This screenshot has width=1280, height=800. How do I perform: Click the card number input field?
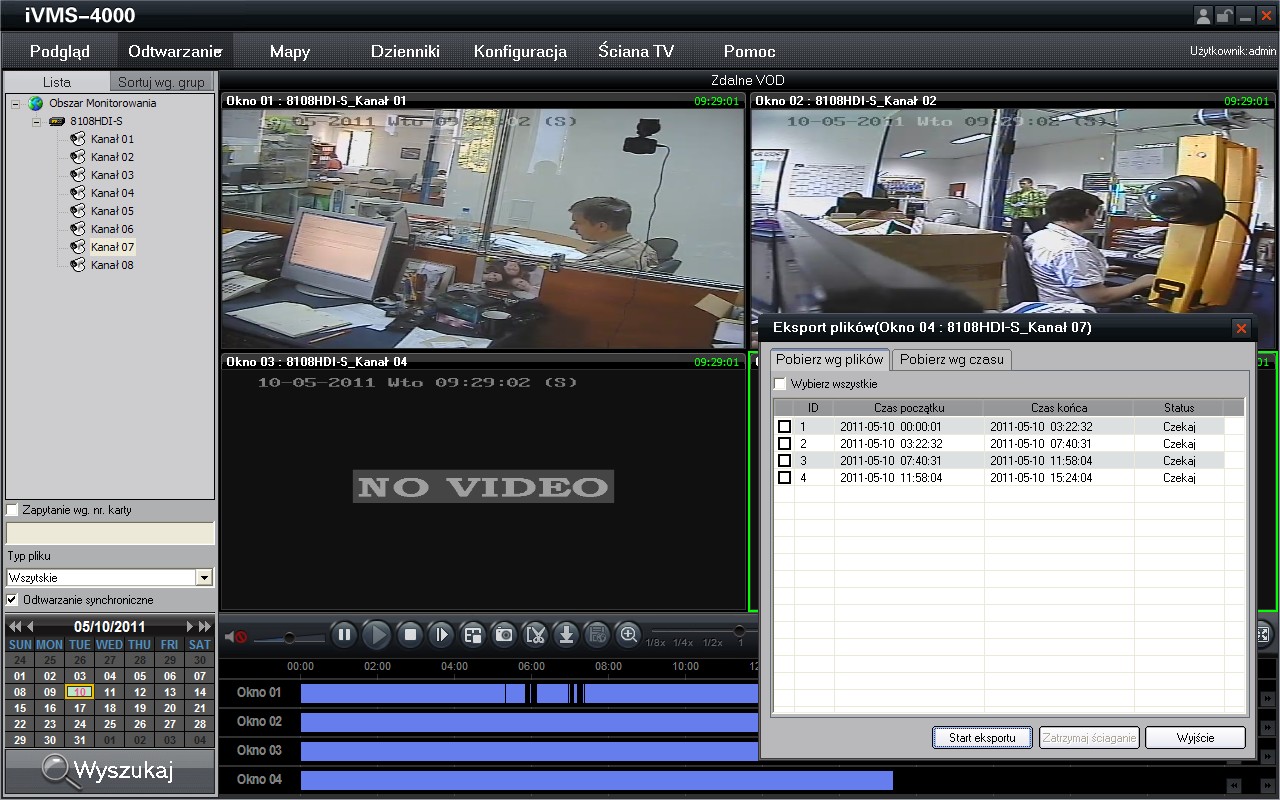coord(110,533)
